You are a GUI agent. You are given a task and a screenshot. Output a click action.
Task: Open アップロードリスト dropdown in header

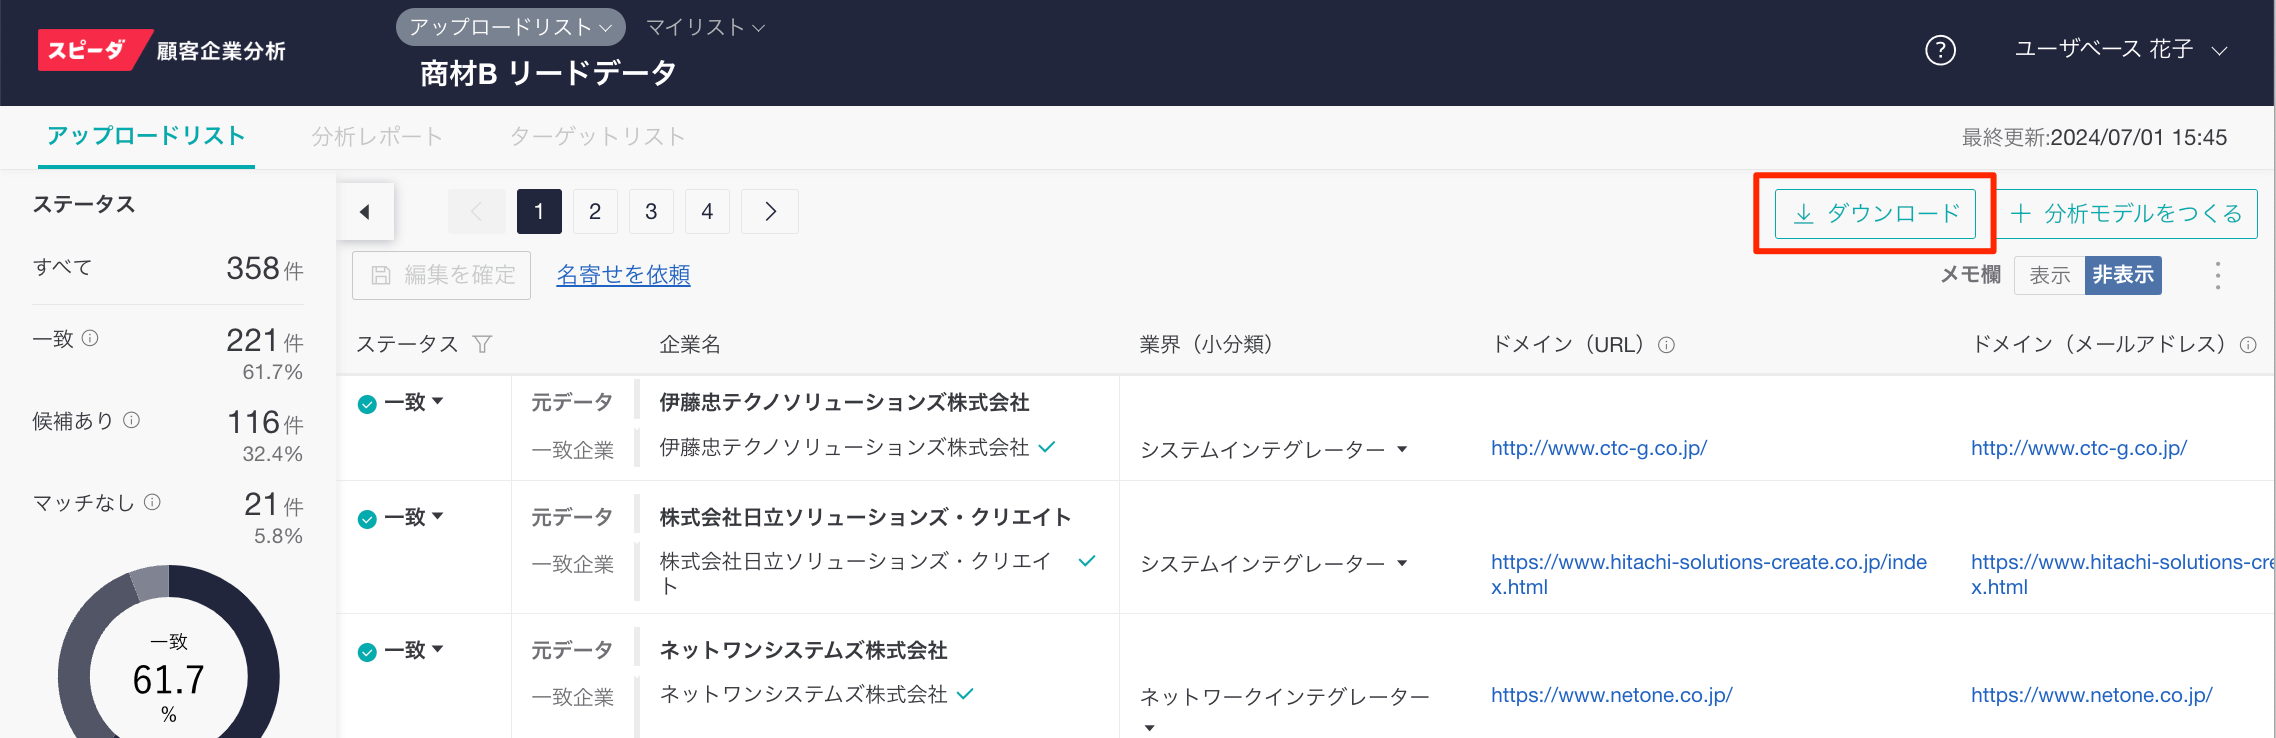click(510, 27)
